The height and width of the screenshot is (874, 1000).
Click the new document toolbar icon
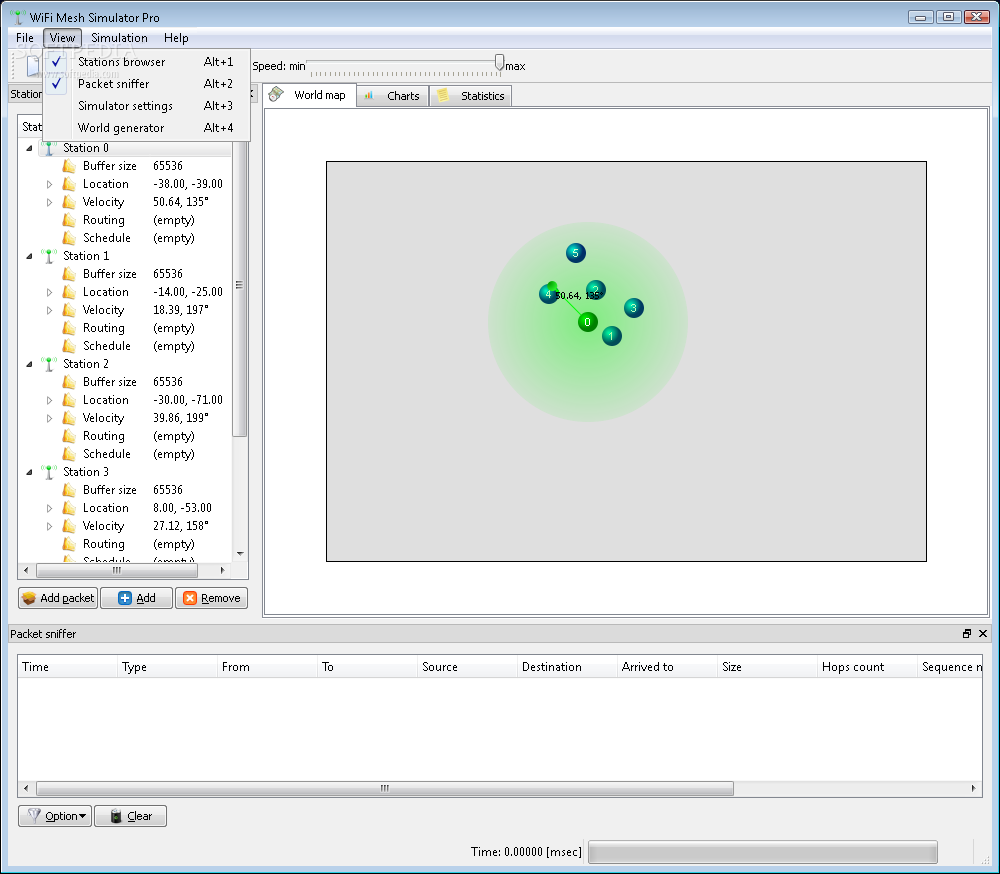point(33,66)
